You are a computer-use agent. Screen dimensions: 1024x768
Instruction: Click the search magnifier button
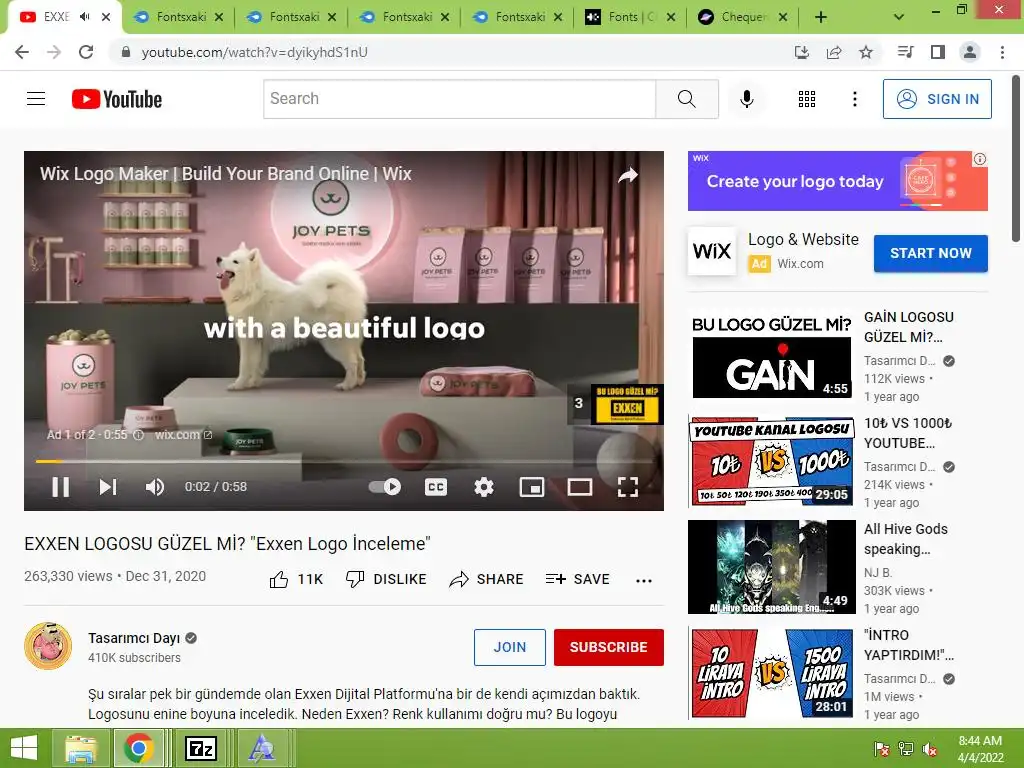point(686,99)
